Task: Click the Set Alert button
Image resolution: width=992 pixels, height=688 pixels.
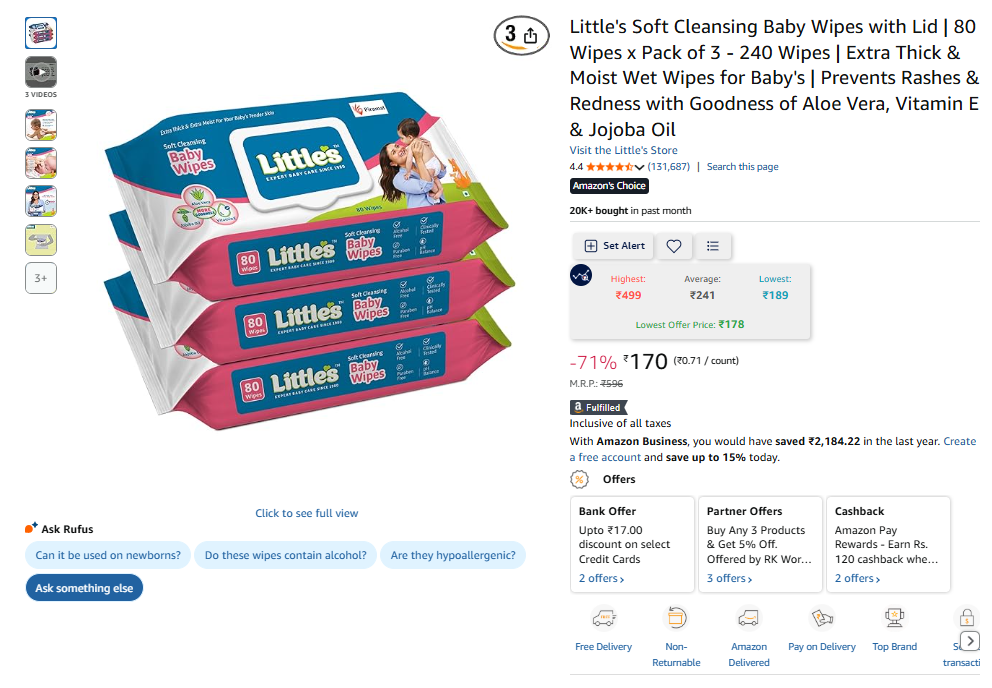Action: click(x=615, y=246)
